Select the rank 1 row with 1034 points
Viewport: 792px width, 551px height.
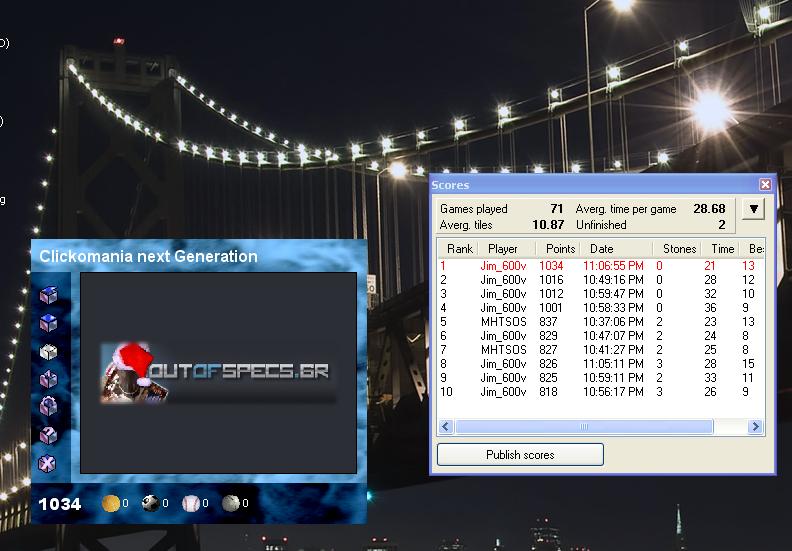[601, 266]
